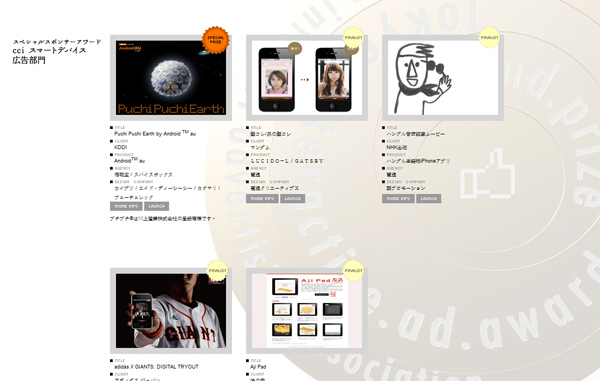The width and height of the screenshot is (600, 381).
Task: Open the Puchi Puchi Earth thumbnail
Action: point(171,78)
